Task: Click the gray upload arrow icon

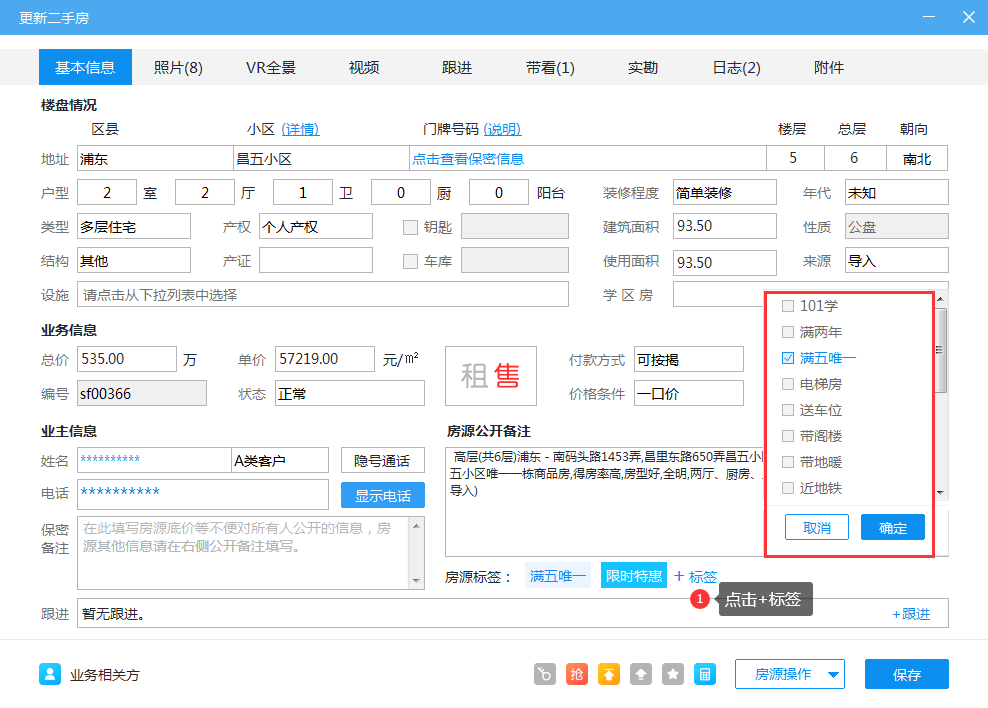Action: click(x=641, y=674)
